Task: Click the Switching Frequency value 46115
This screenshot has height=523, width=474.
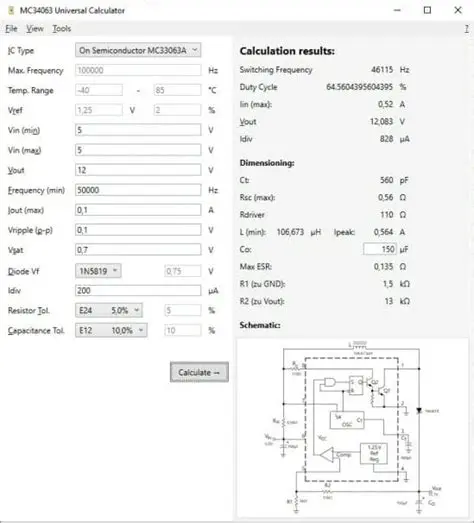Action: (x=382, y=70)
